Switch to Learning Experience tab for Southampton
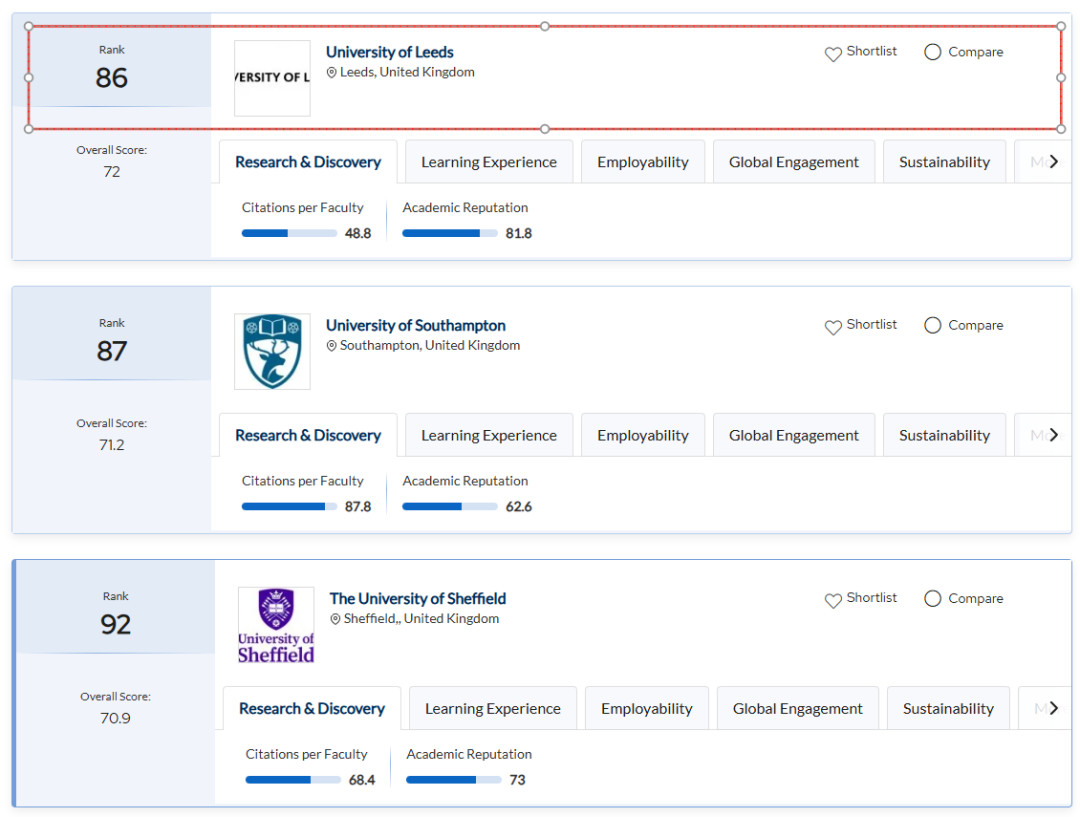This screenshot has height=817, width=1080. coord(489,435)
